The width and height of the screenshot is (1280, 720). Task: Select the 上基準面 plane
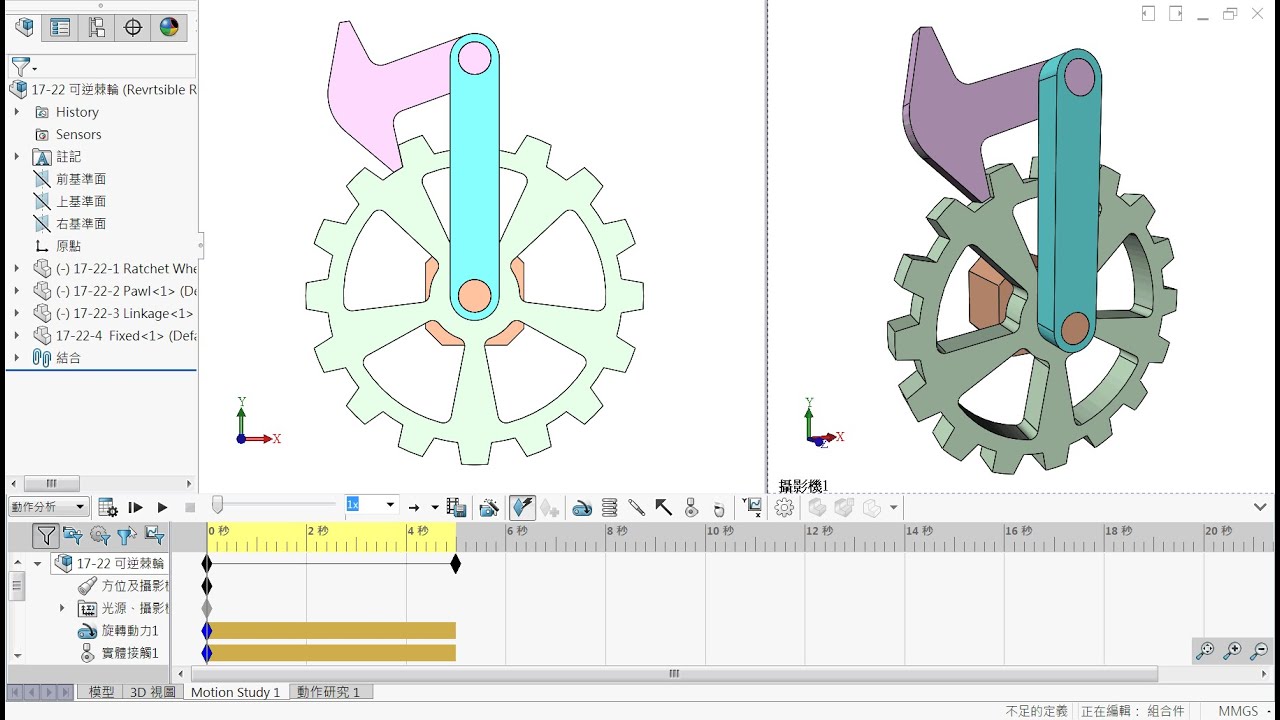pyautogui.click(x=70, y=201)
